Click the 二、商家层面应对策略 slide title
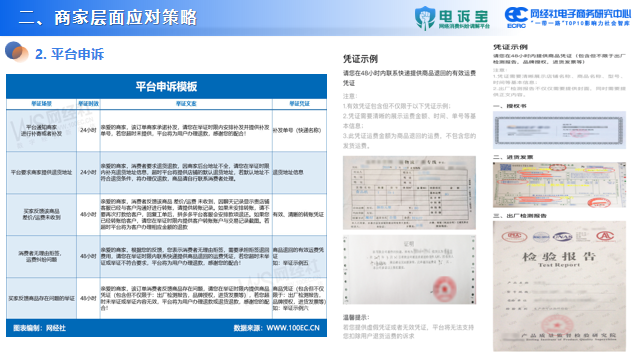The image size is (640, 360). (108, 18)
